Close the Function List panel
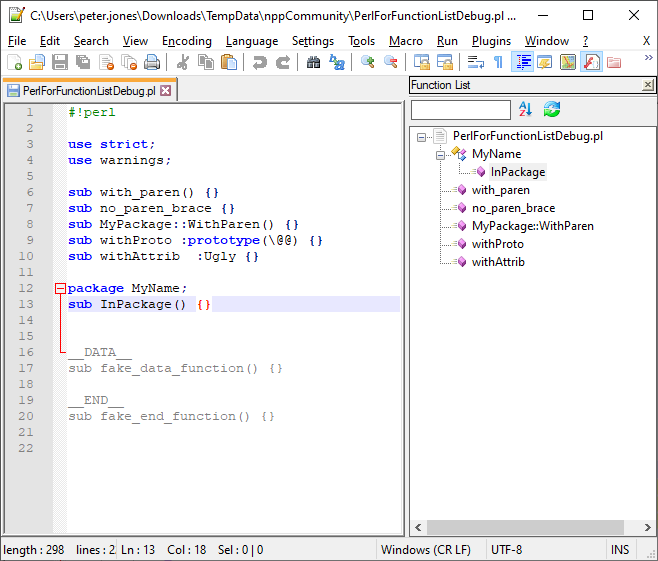The image size is (658, 561). click(x=648, y=85)
